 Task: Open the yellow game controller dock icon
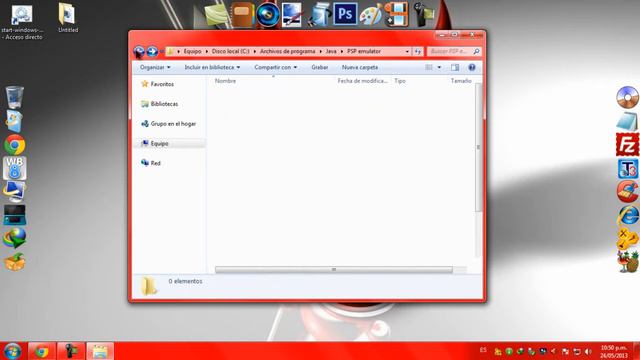[628, 238]
